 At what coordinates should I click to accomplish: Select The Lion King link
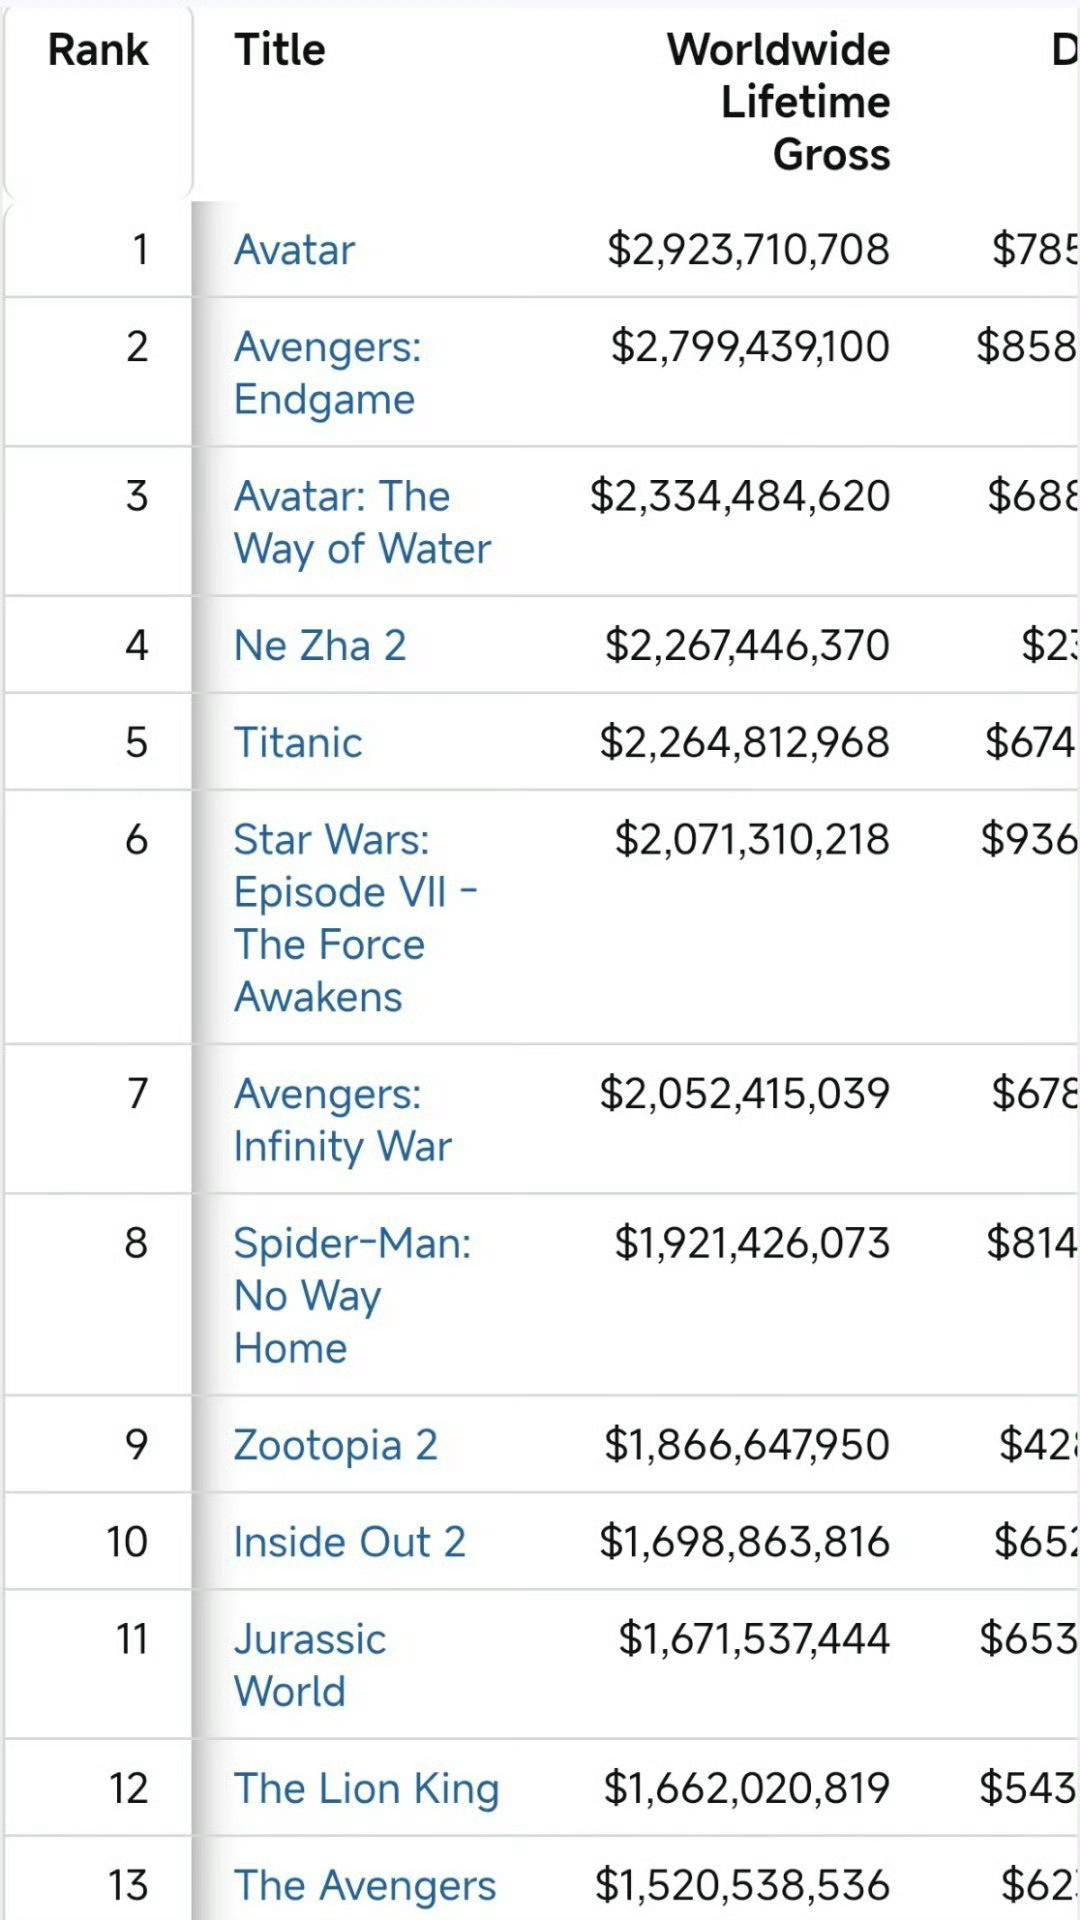click(366, 1788)
